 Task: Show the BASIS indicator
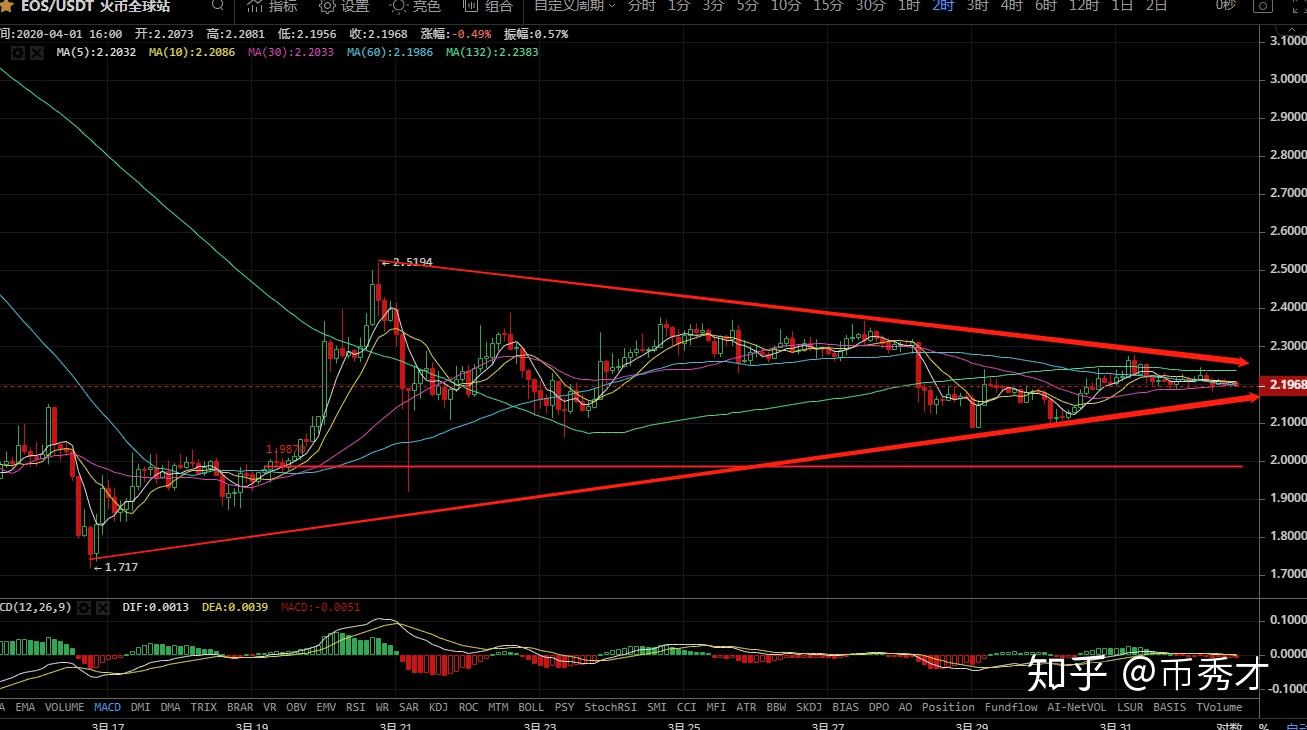1169,707
